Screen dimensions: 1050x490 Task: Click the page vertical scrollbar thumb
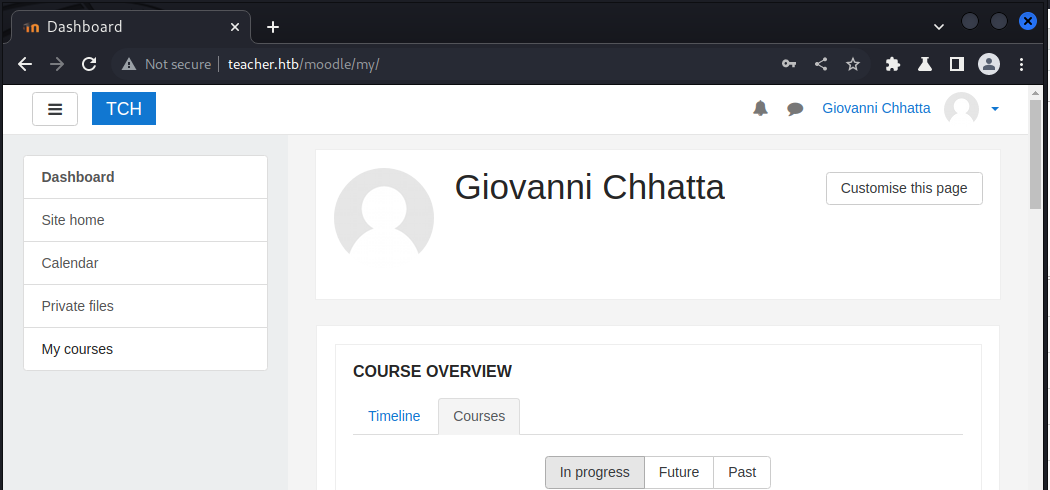(x=1035, y=153)
